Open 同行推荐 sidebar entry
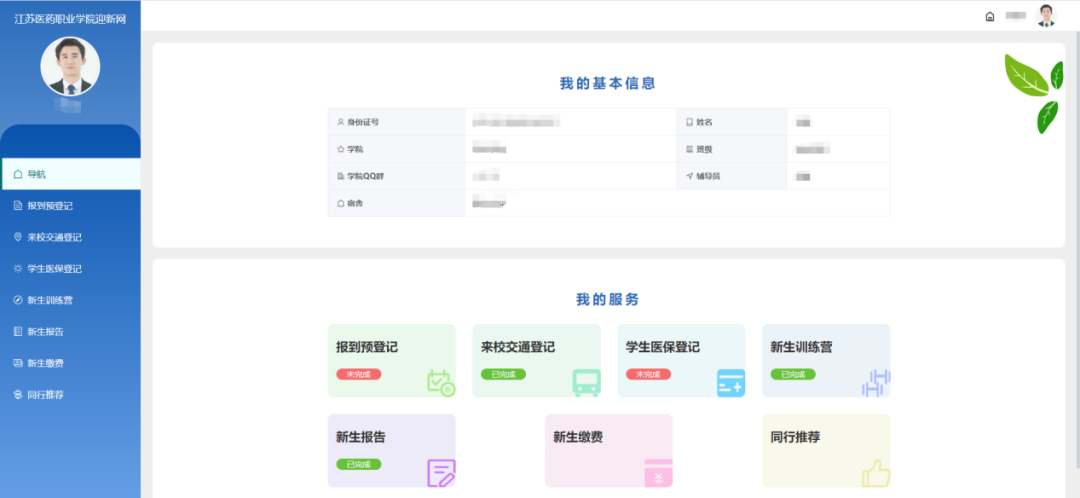The image size is (1080, 498). (45, 395)
